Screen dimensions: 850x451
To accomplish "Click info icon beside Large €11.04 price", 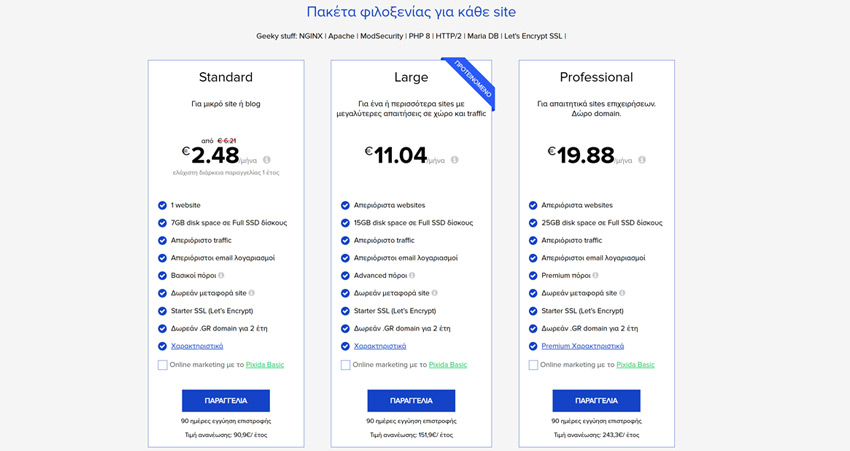I will [455, 160].
